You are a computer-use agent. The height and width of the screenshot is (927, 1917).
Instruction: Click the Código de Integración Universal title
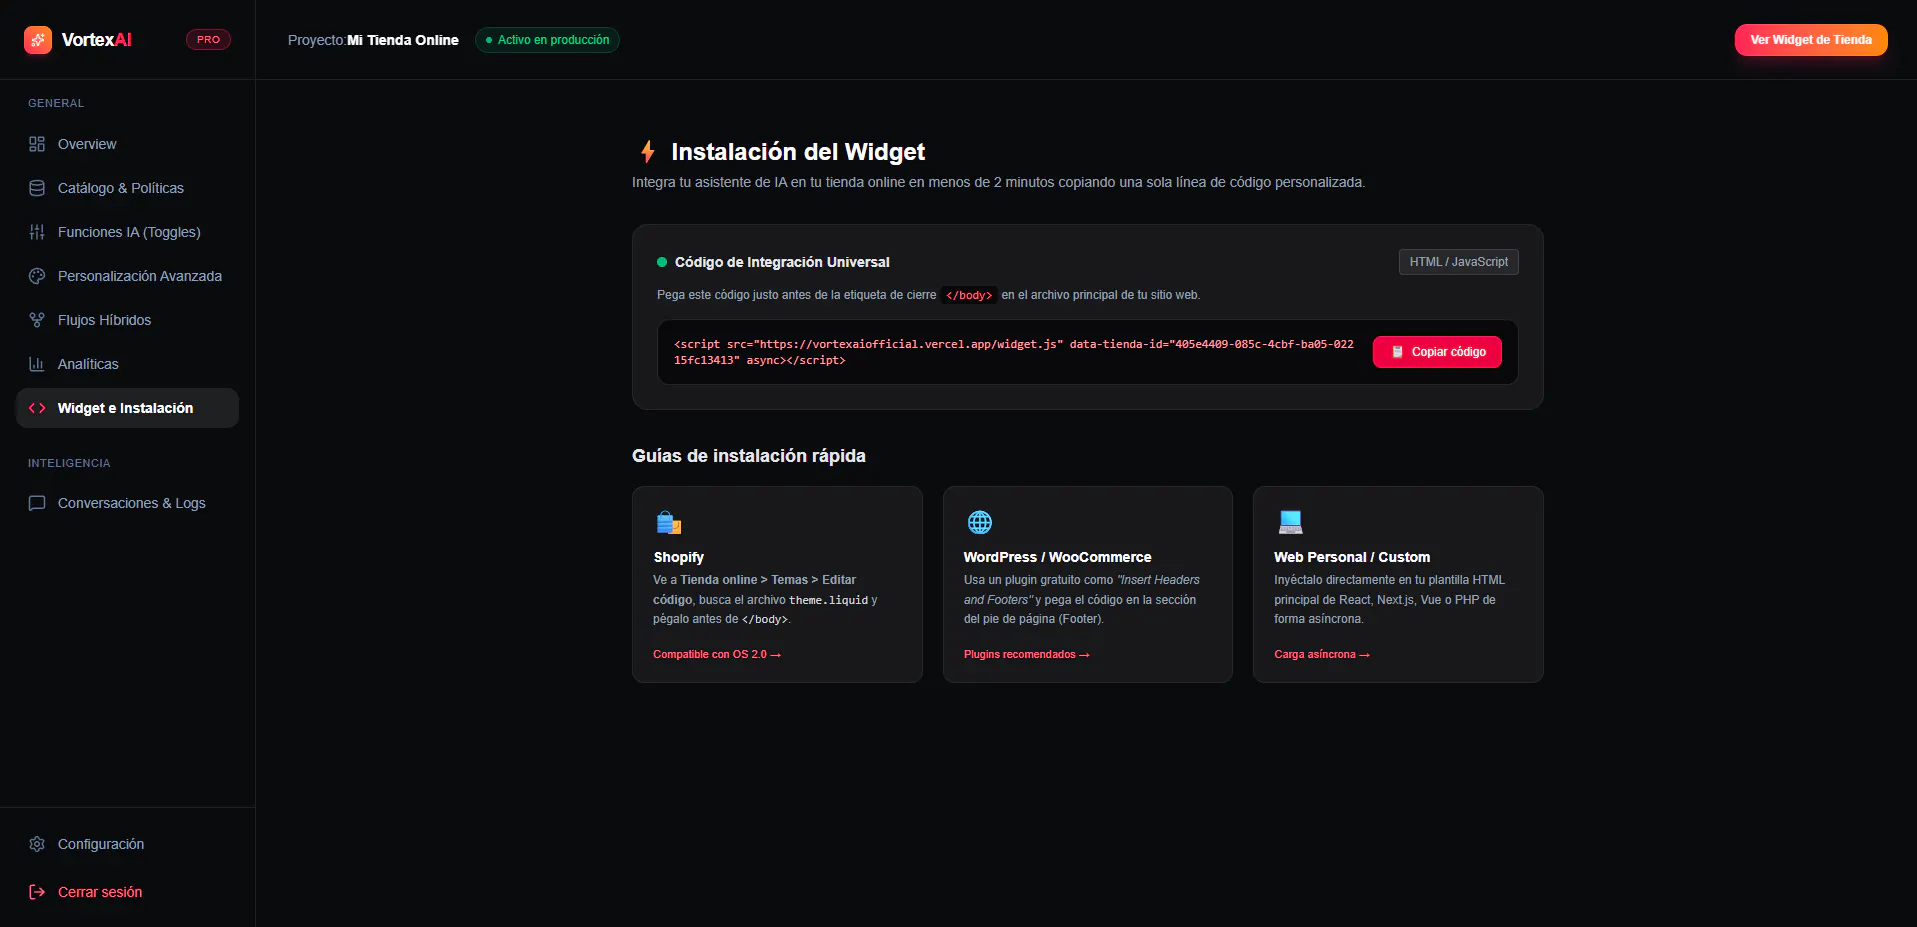[782, 262]
